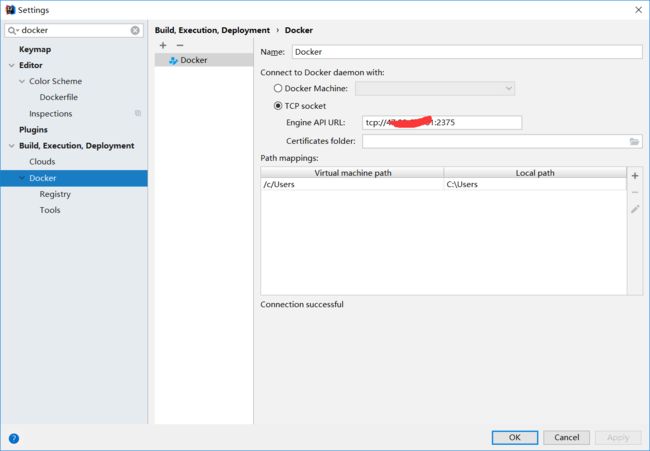Remove the selected path mapping
Screen dimensions: 650x451
[x=635, y=192]
